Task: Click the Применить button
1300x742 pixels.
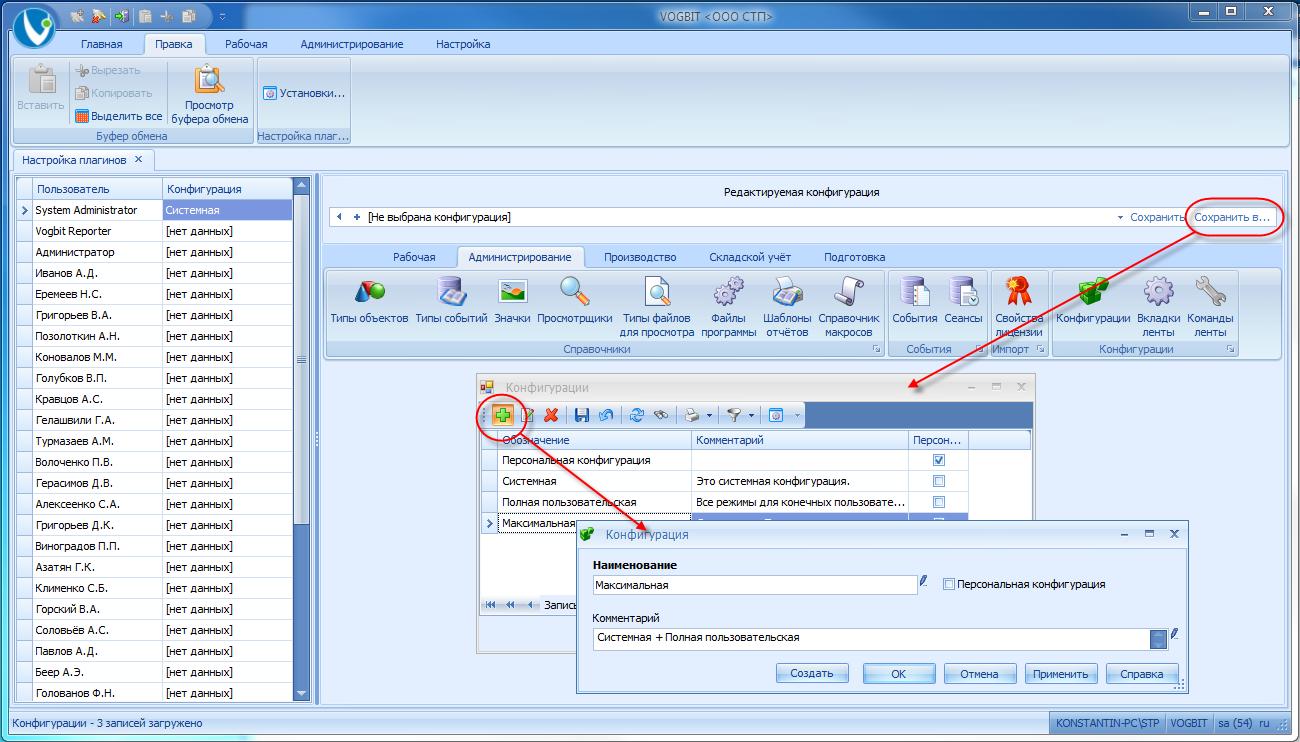Action: (x=1062, y=673)
